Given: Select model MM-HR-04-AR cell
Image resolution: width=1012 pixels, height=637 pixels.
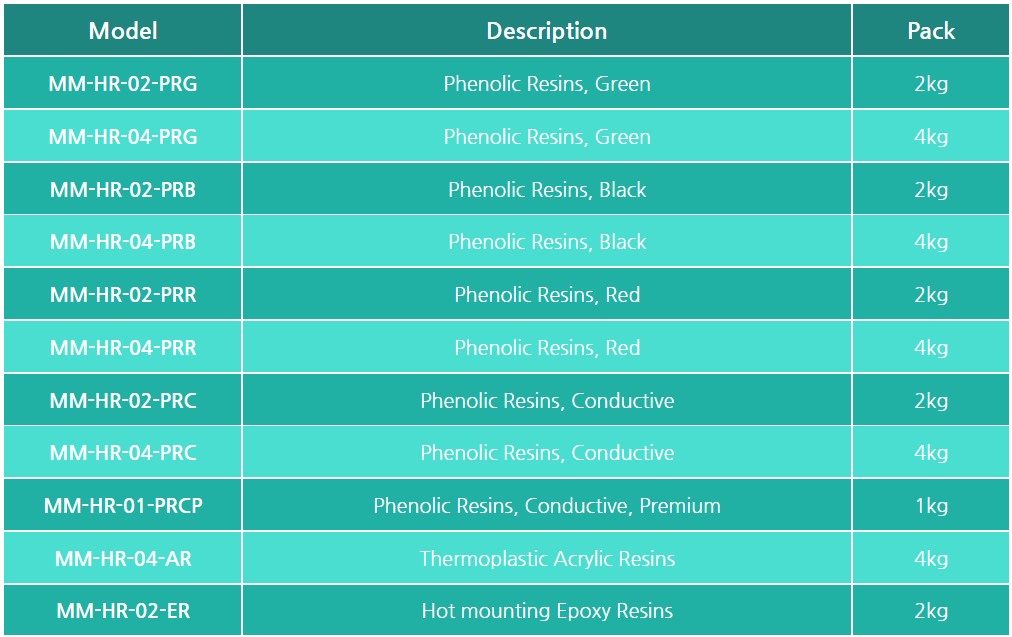Looking at the screenshot, I should (123, 558).
